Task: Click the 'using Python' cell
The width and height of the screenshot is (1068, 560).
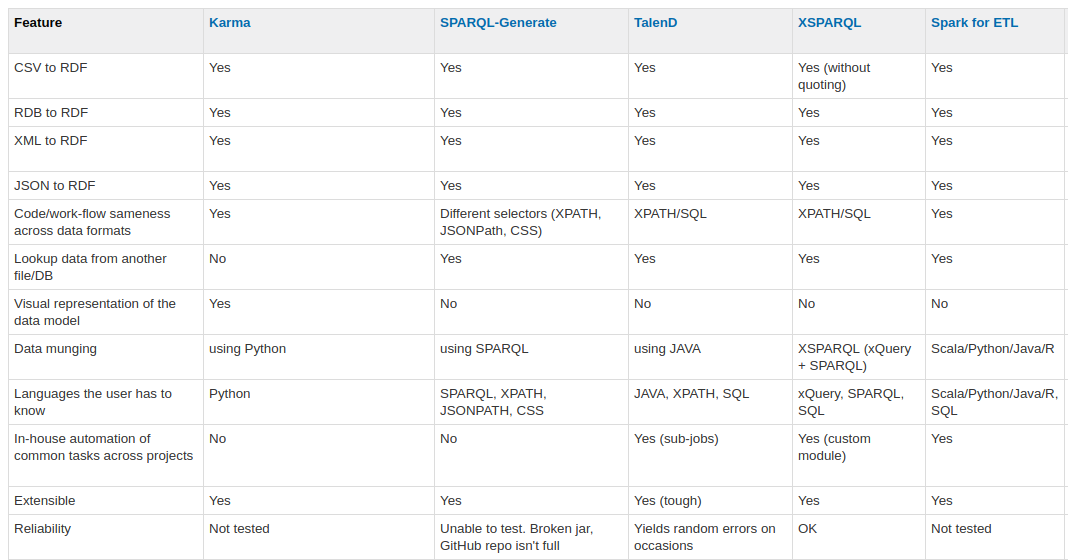Action: 247,349
